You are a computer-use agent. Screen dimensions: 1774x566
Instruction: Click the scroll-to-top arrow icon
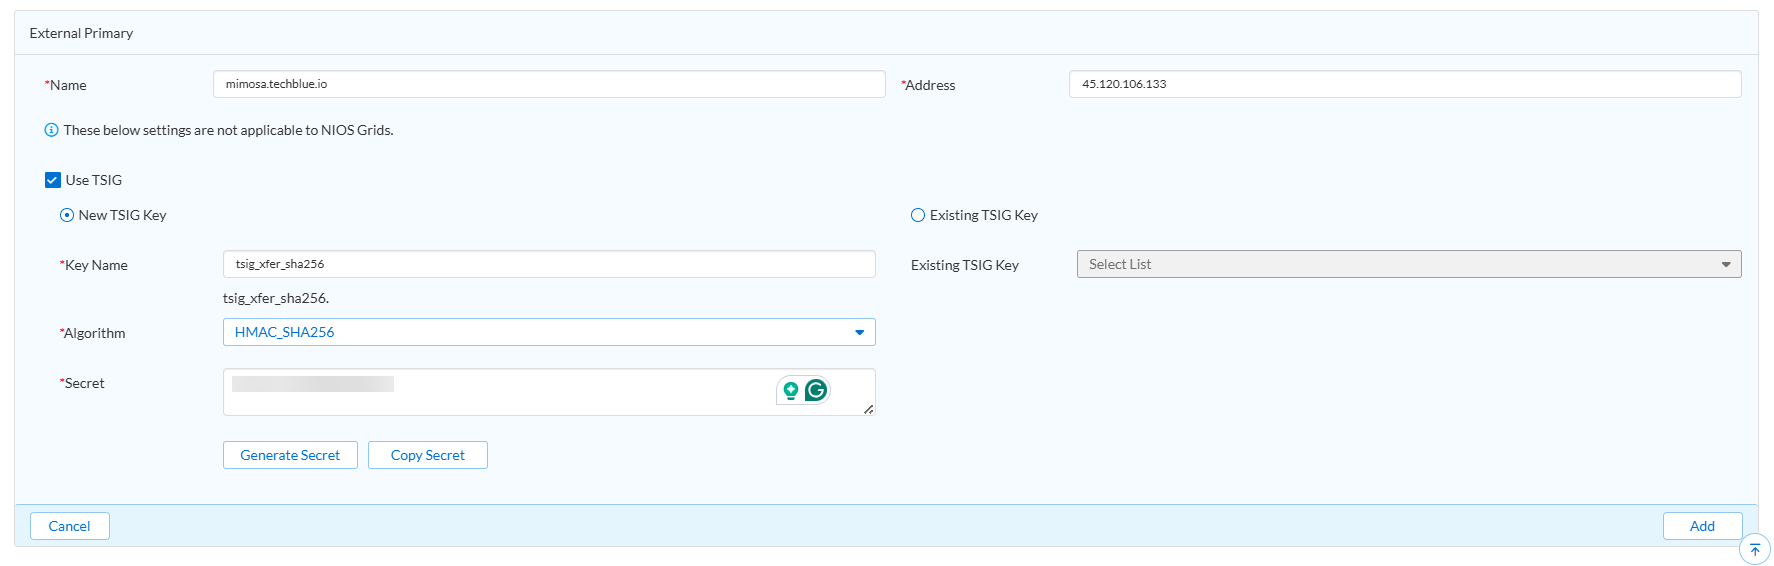coord(1754,549)
